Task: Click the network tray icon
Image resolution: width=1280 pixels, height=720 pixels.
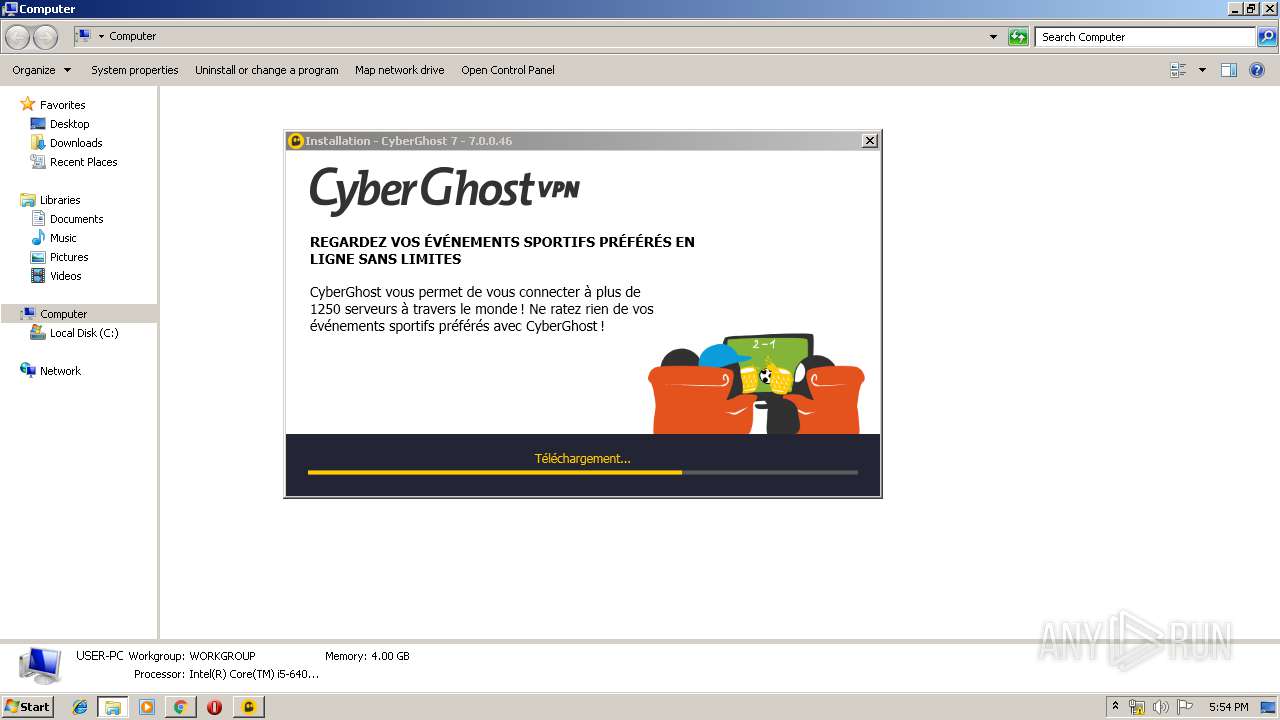Action: point(1137,707)
